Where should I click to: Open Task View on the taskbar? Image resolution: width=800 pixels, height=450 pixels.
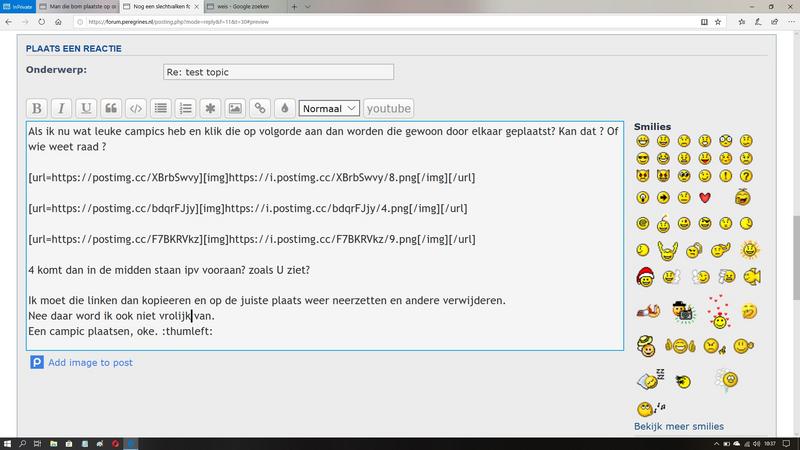pos(37,444)
